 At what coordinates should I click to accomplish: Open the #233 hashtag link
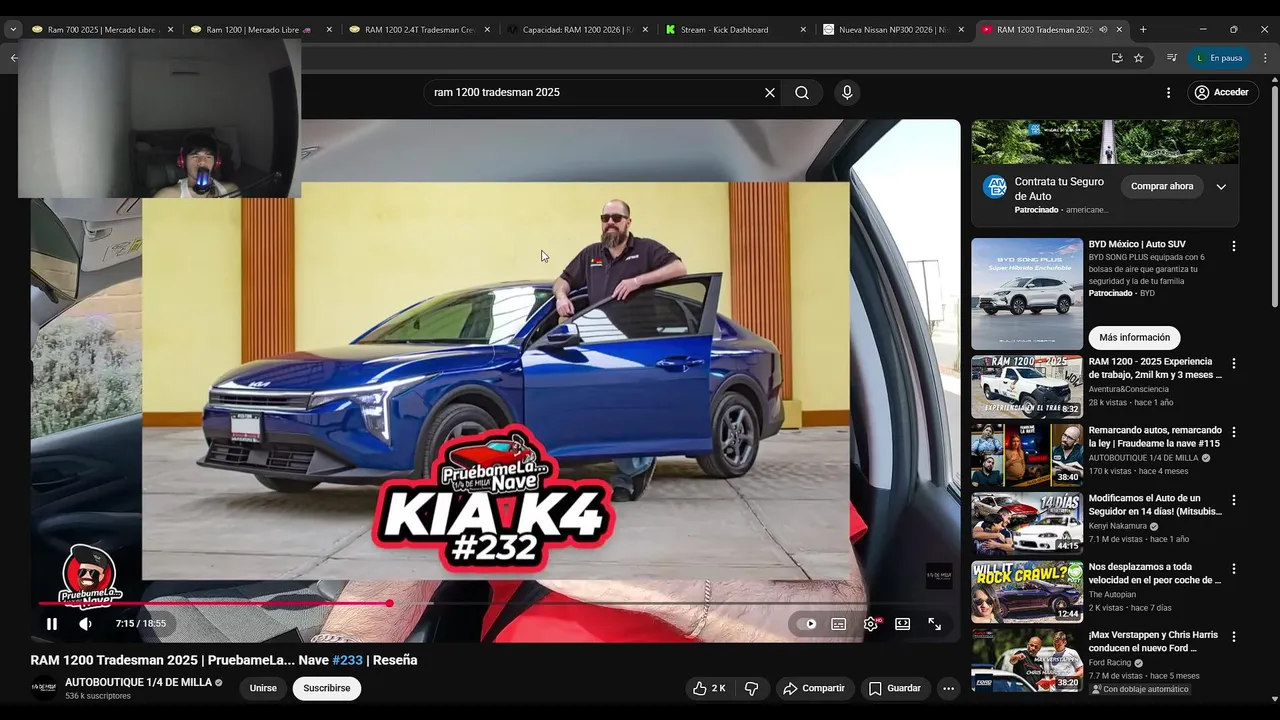pyautogui.click(x=347, y=660)
